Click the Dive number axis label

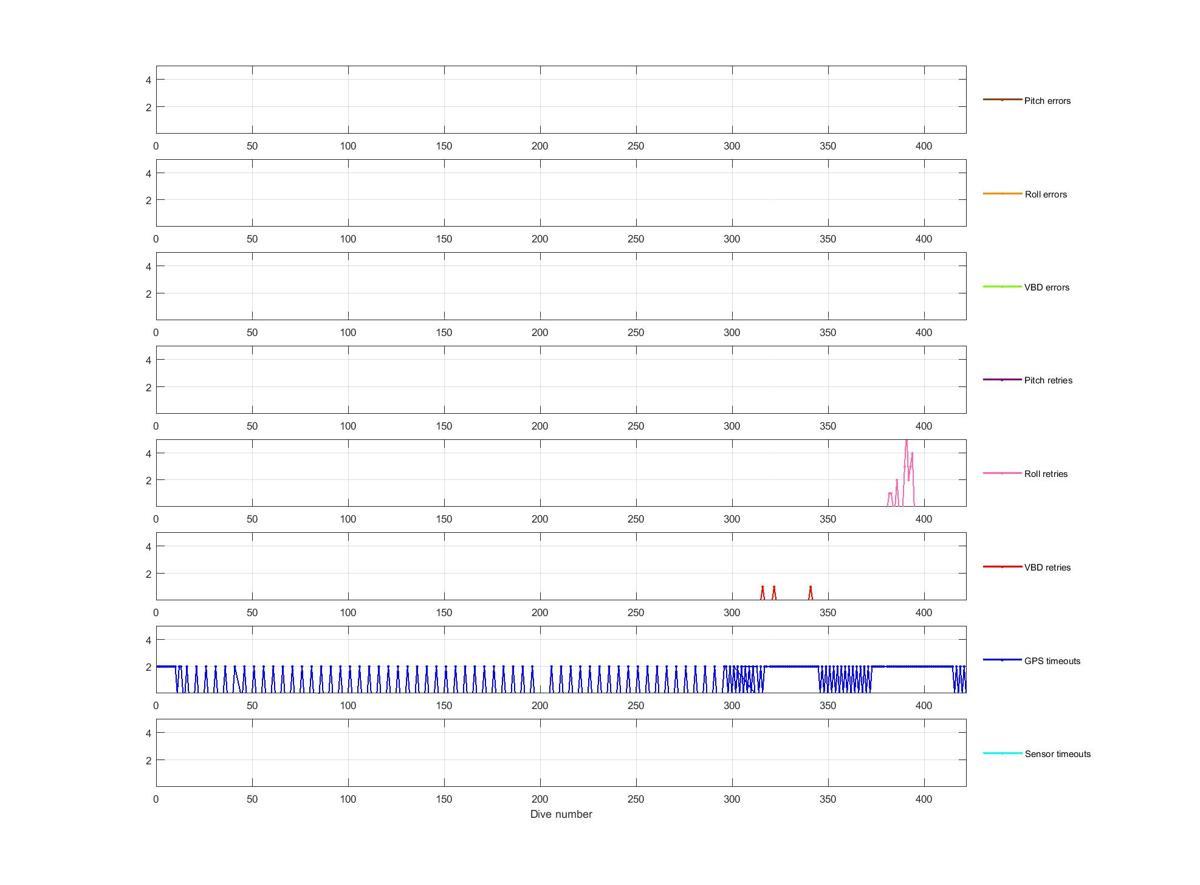[561, 814]
